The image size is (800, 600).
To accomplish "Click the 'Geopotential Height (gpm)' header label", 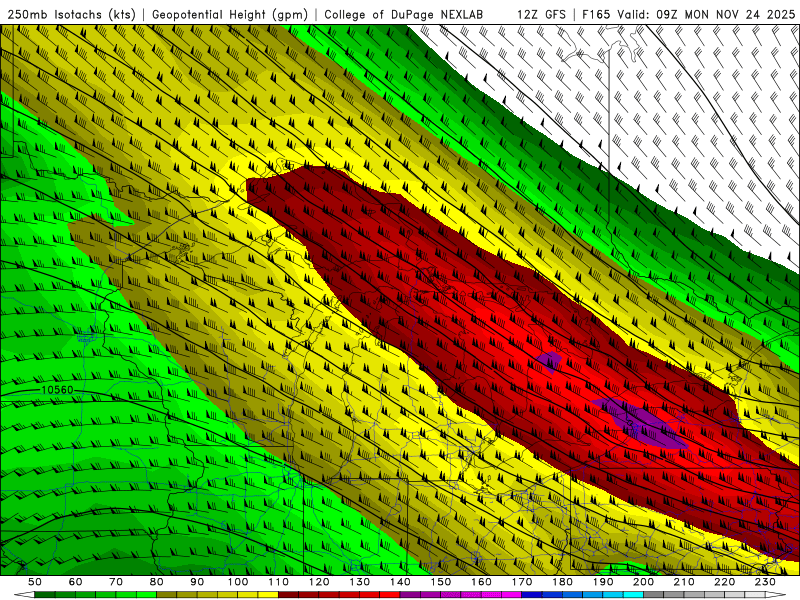I will point(230,14).
